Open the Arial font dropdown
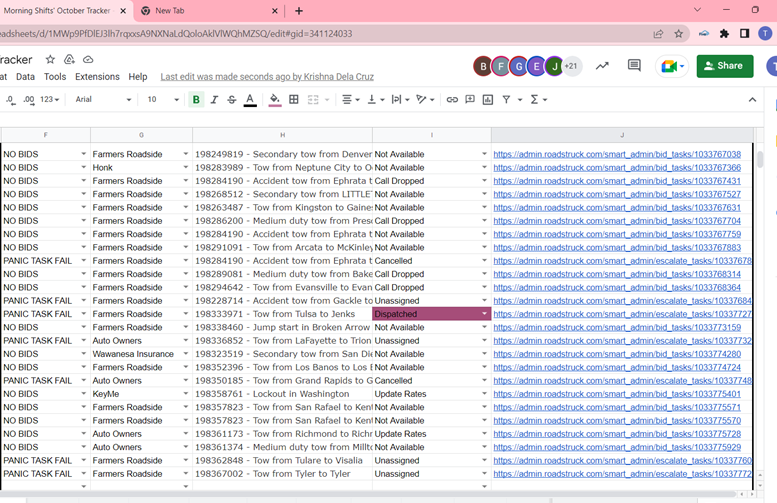 click(103, 100)
